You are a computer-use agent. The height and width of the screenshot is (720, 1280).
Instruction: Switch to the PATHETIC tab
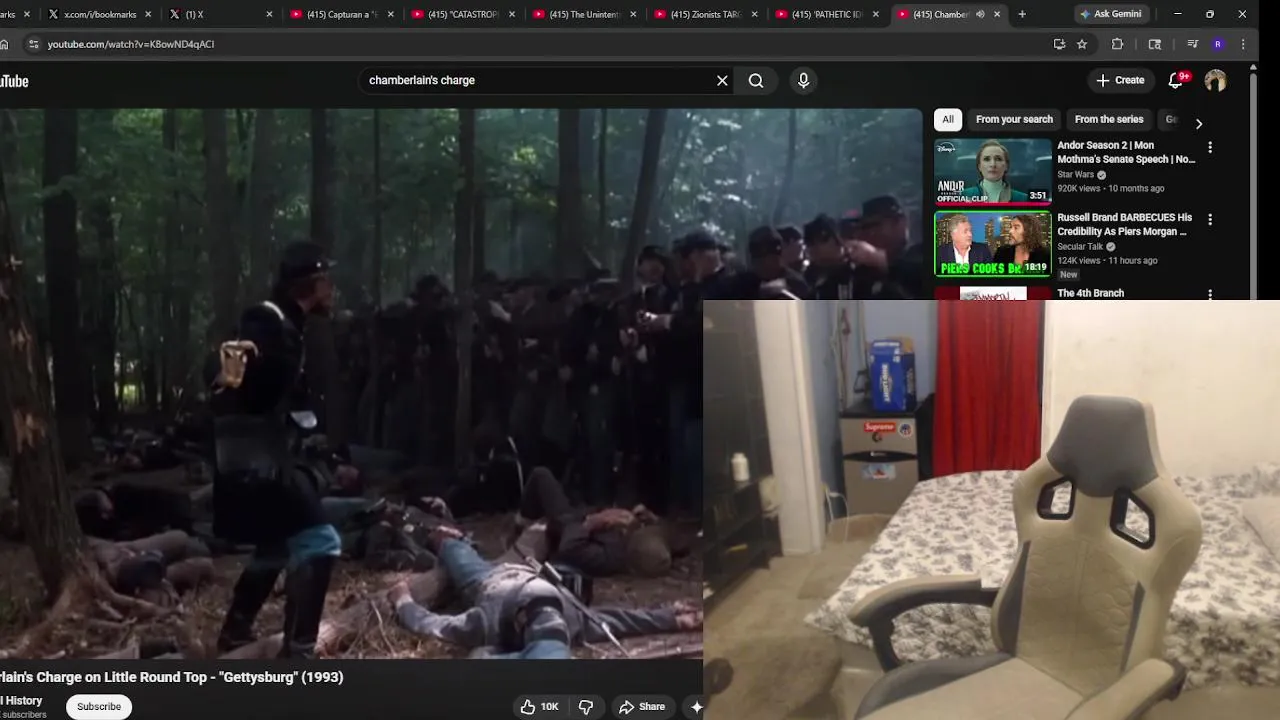[828, 14]
